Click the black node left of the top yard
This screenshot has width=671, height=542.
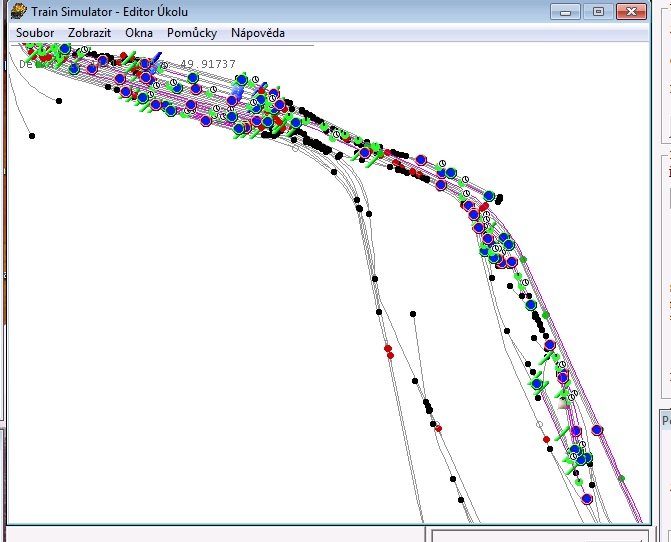point(59,100)
